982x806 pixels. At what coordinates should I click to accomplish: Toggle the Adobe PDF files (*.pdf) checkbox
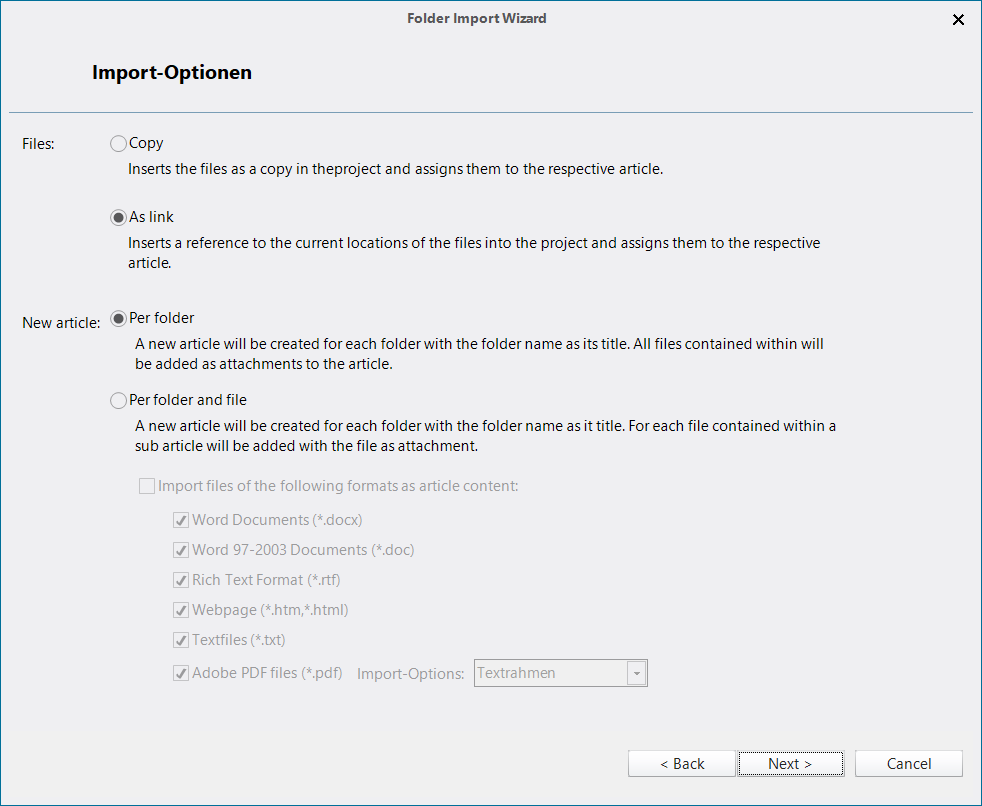(181, 674)
